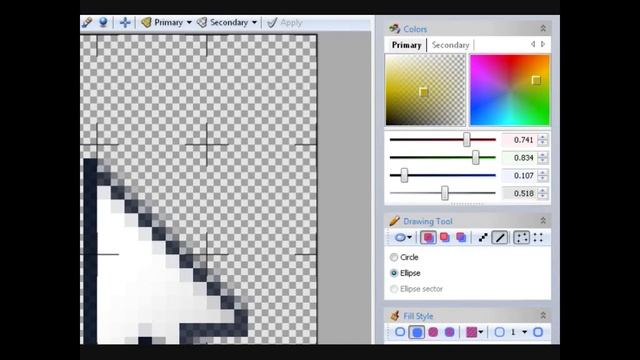Collapse the Drawing Tool panel

pos(543,221)
